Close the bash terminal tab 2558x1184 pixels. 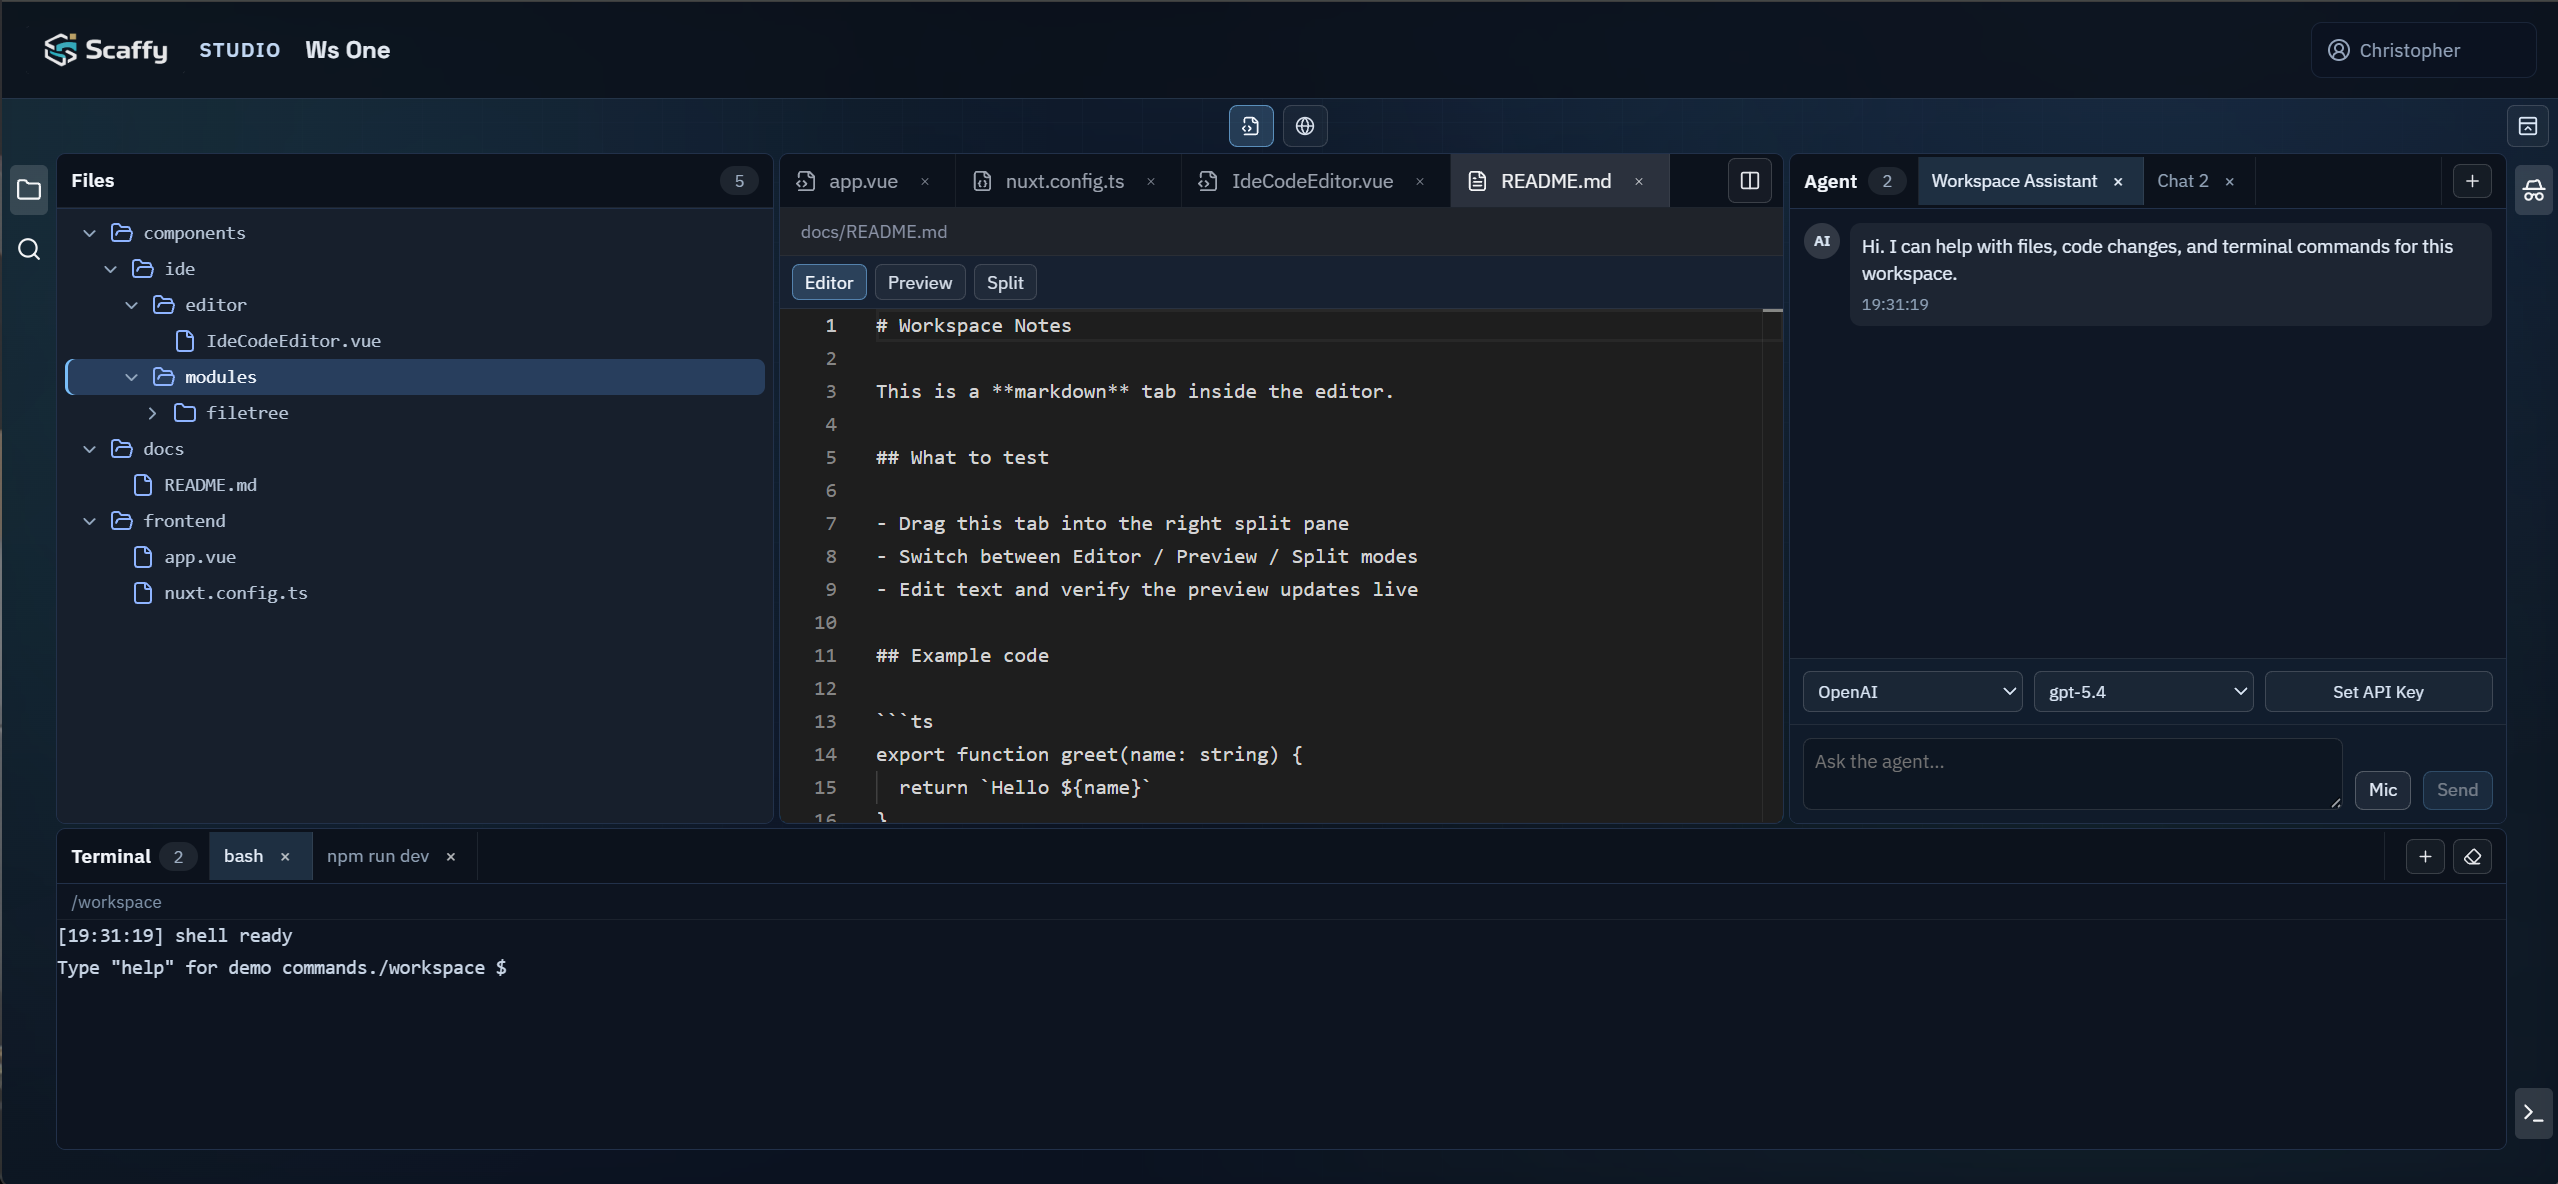coord(285,857)
